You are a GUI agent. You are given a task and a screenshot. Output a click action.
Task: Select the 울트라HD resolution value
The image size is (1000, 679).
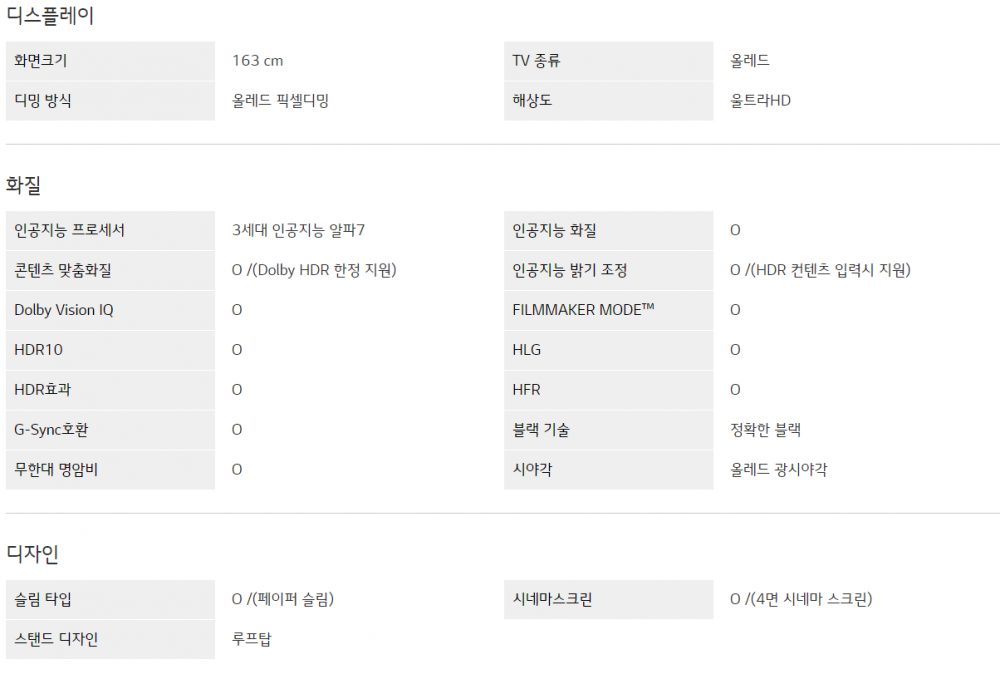click(760, 101)
